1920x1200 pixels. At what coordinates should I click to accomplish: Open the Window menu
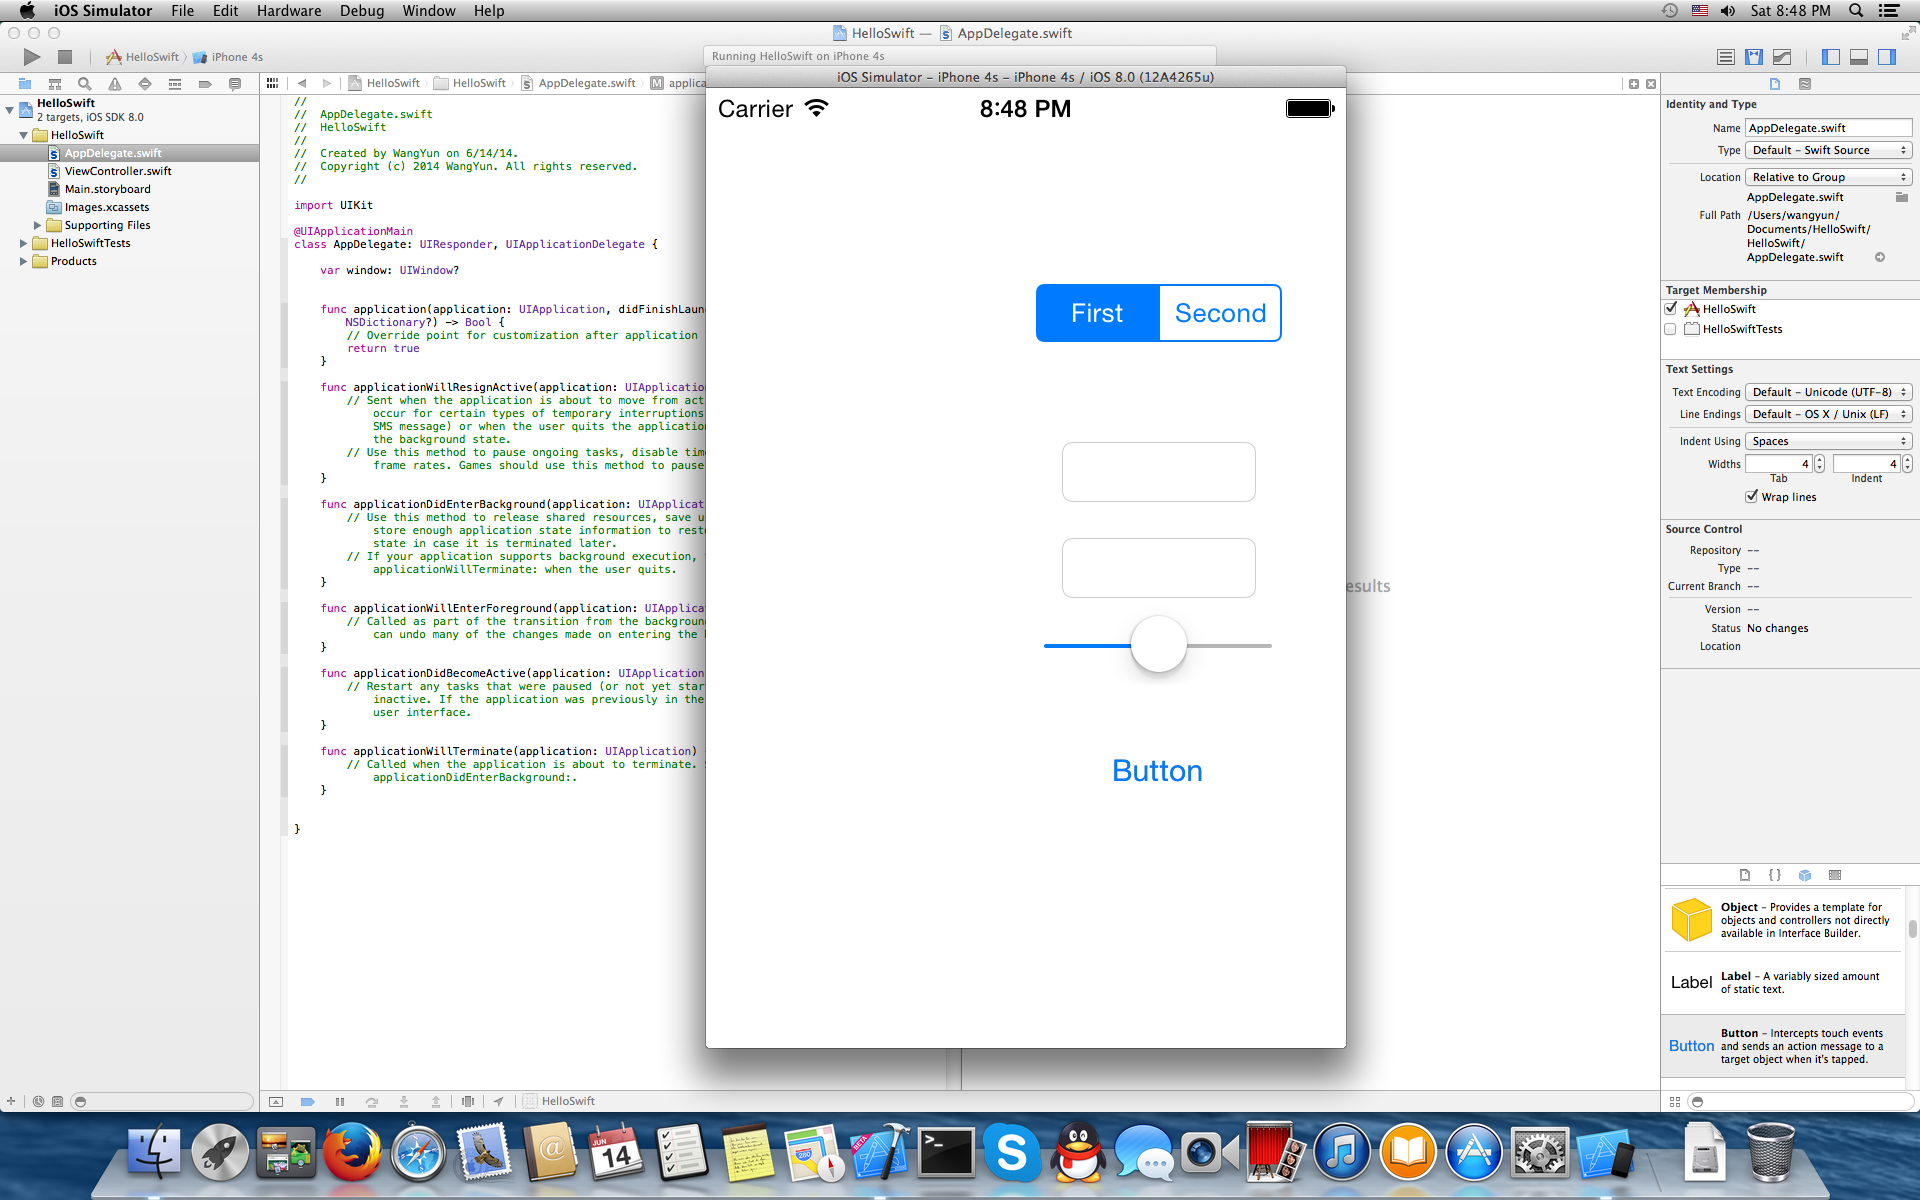point(429,11)
